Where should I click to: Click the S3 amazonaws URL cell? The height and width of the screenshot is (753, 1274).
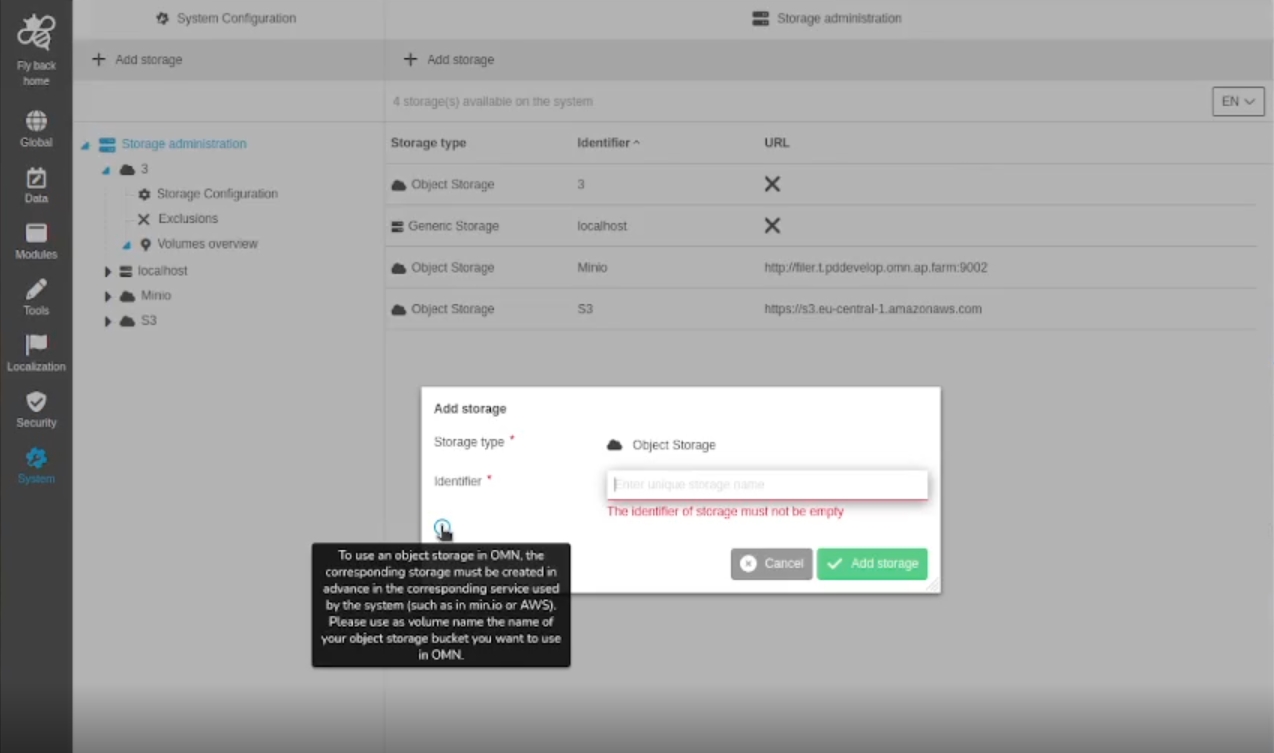[x=873, y=309]
